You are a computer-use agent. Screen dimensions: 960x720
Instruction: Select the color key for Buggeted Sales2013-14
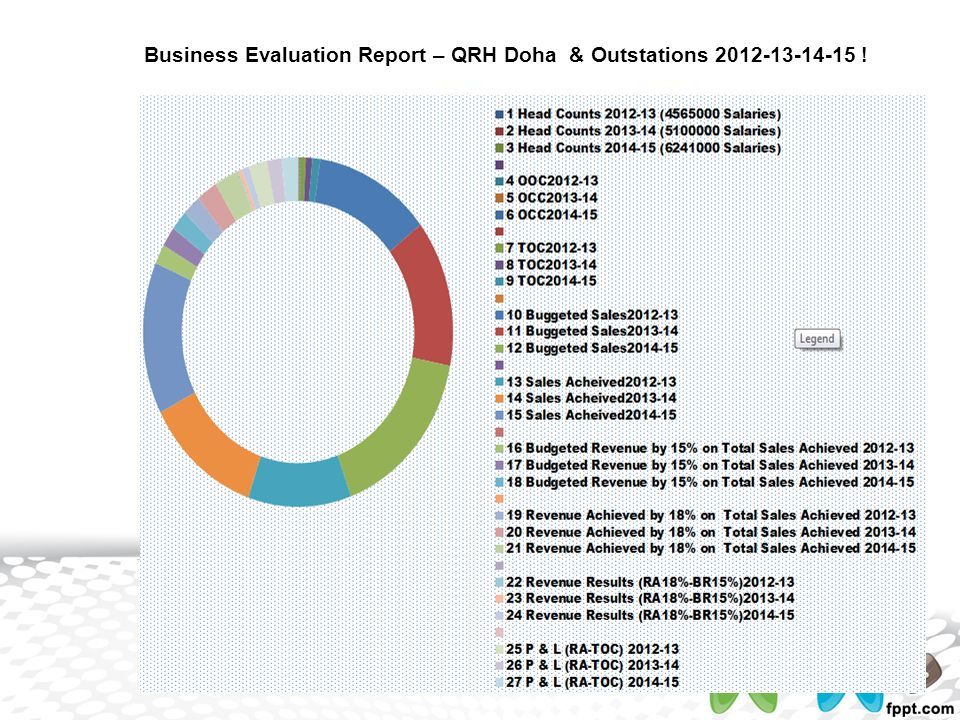pos(499,332)
